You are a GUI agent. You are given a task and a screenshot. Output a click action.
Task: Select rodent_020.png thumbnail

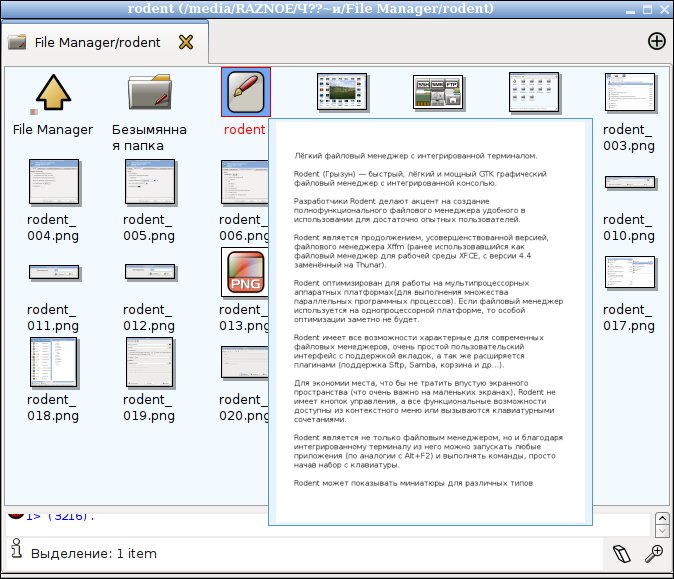click(x=245, y=362)
